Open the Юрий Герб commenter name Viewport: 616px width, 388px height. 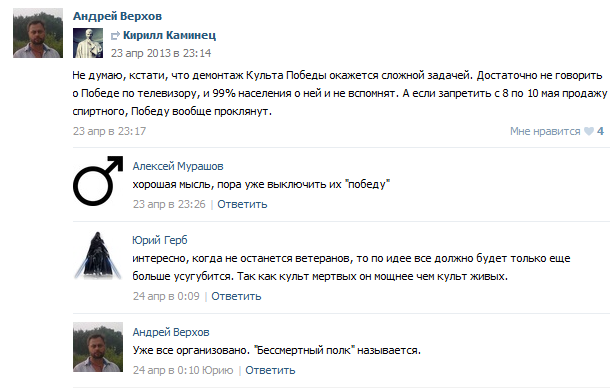coord(160,240)
